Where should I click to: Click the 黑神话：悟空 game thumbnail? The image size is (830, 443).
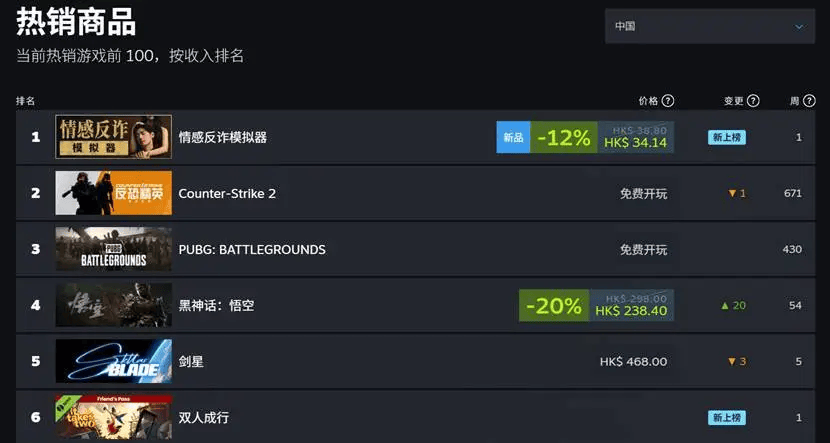coord(113,305)
